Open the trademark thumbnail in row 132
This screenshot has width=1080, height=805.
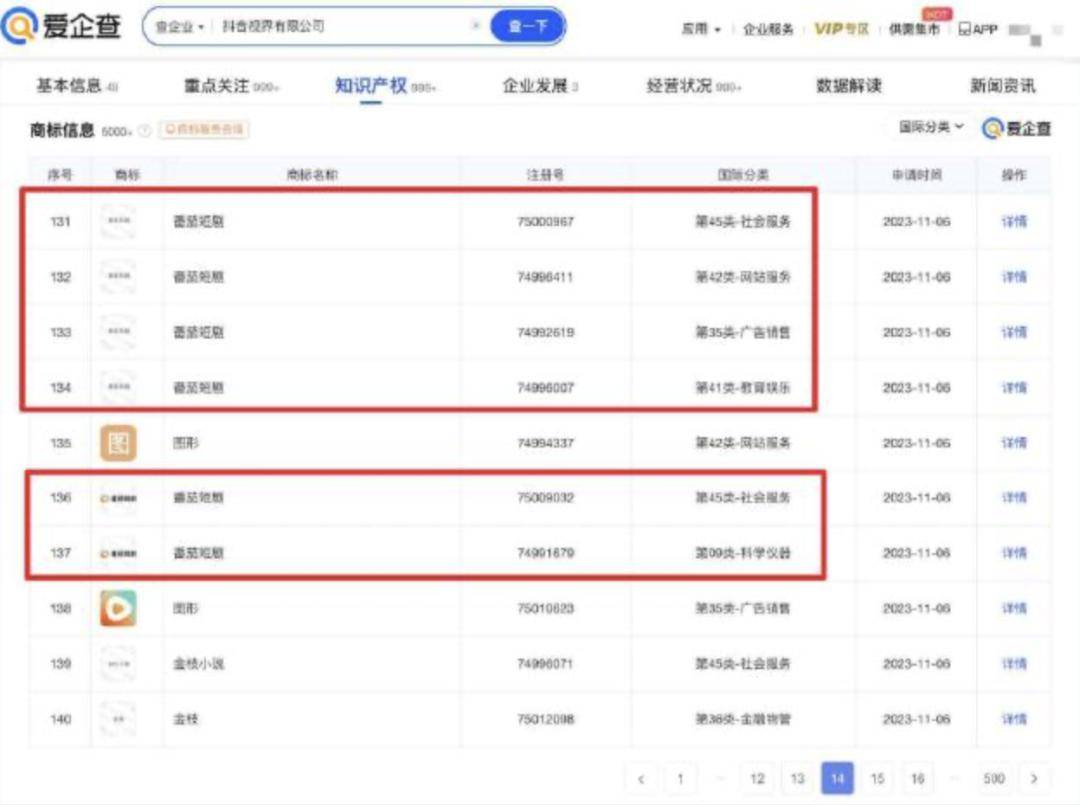pos(118,277)
